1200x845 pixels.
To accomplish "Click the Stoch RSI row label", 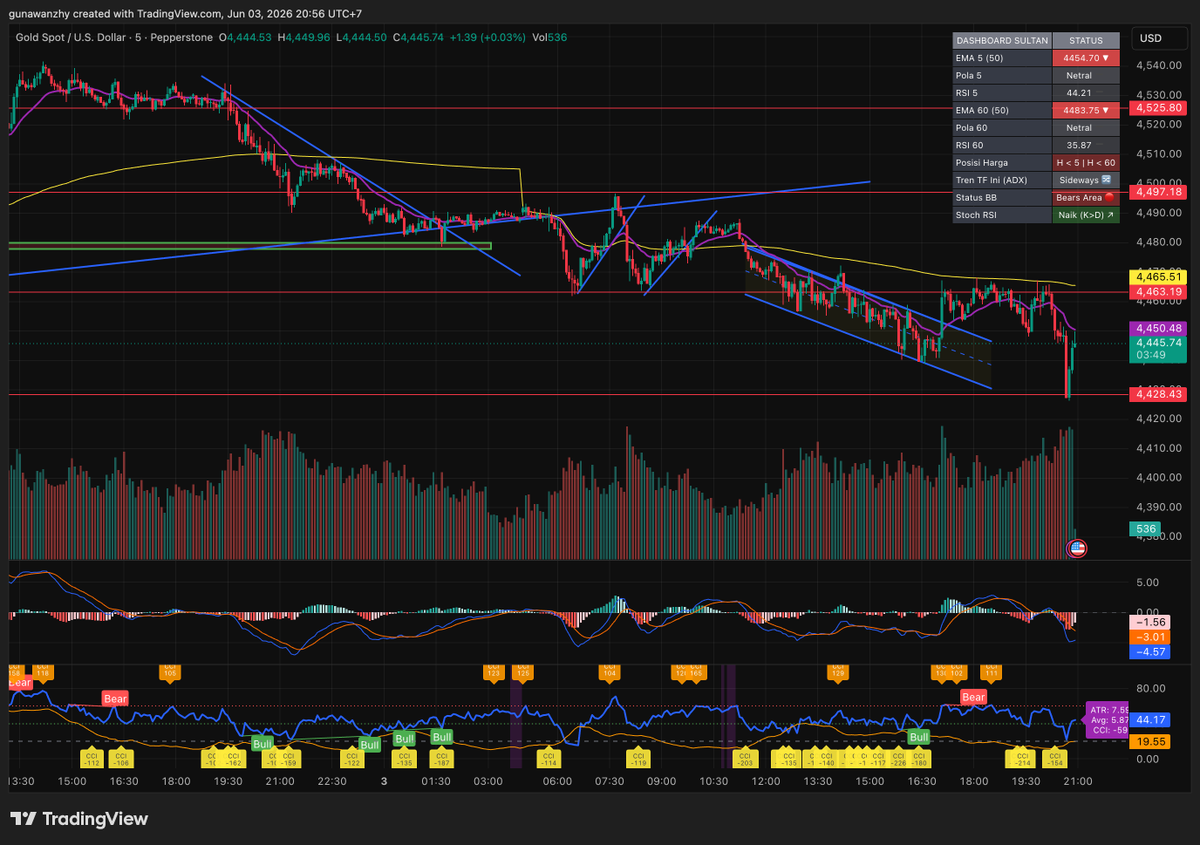I will click(977, 215).
